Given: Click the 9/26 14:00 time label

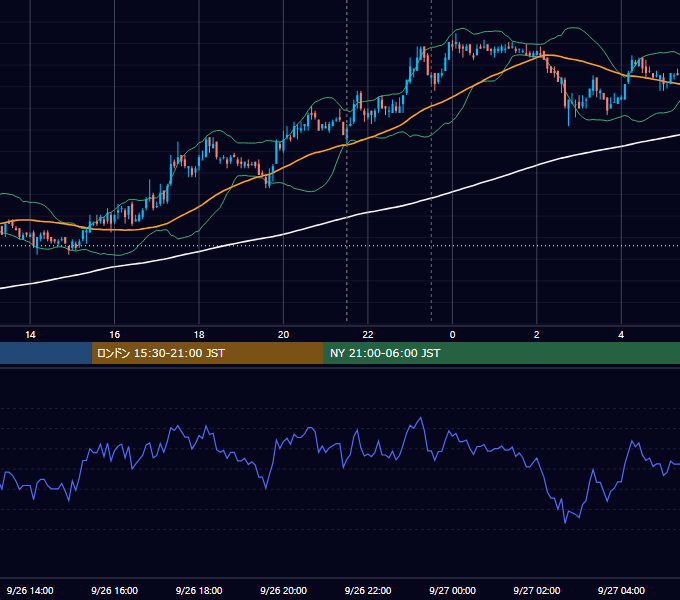Looking at the screenshot, I should click(x=30, y=590).
